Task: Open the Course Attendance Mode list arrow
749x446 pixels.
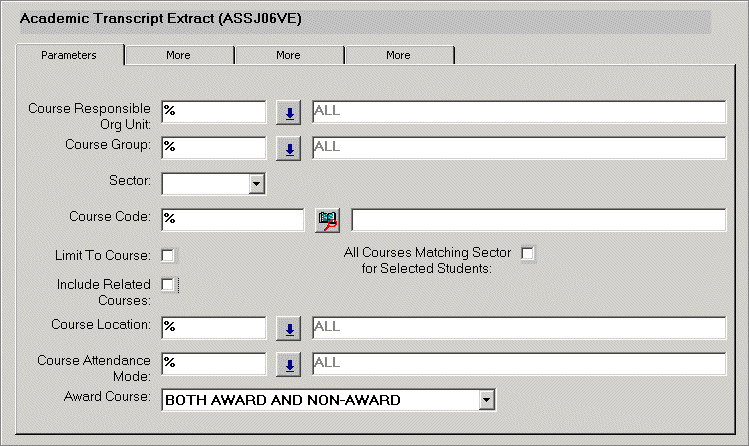Action: (x=289, y=365)
